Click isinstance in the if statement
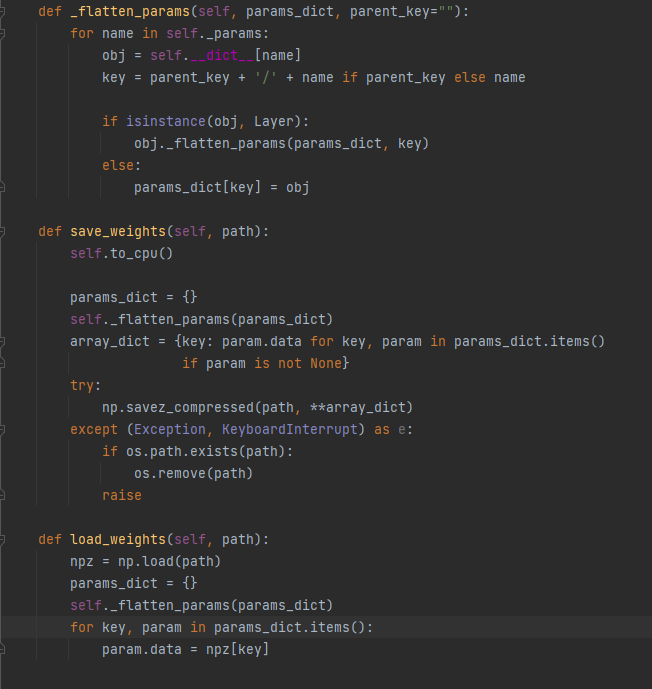 point(166,121)
